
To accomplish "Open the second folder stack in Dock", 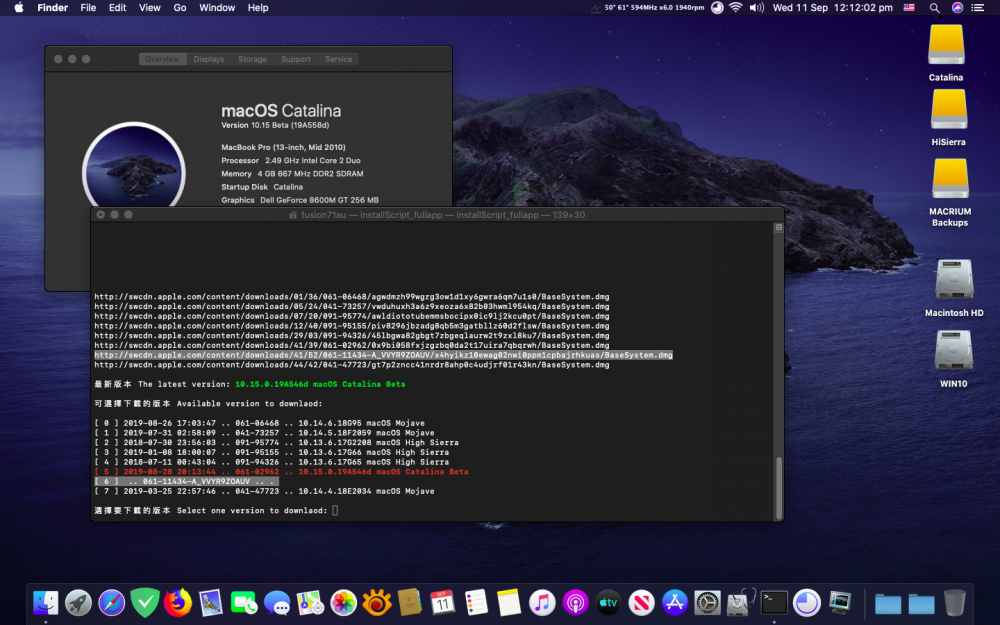I will 922,603.
